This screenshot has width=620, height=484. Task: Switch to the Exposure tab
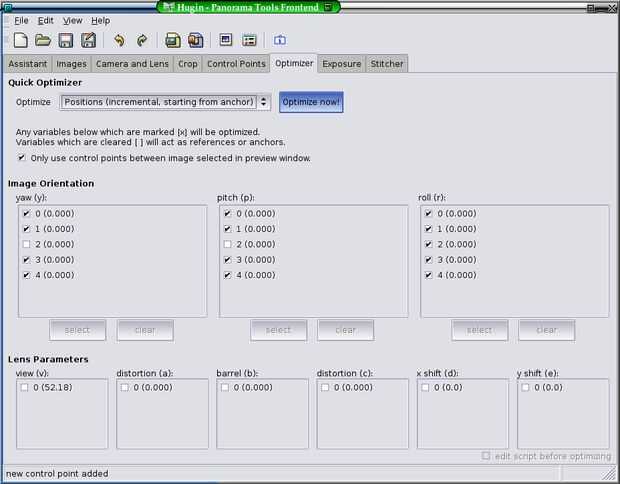coord(341,64)
